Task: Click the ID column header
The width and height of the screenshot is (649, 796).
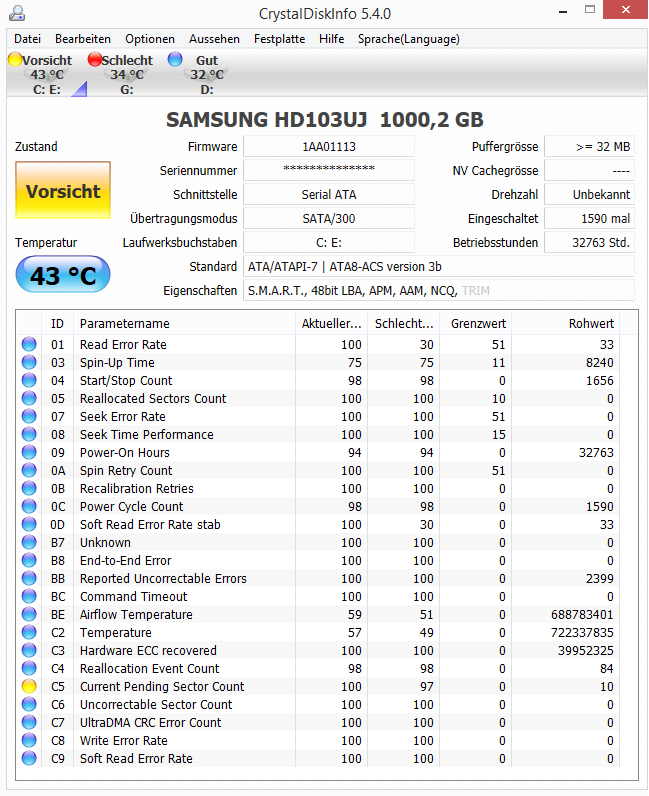Action: [57, 323]
